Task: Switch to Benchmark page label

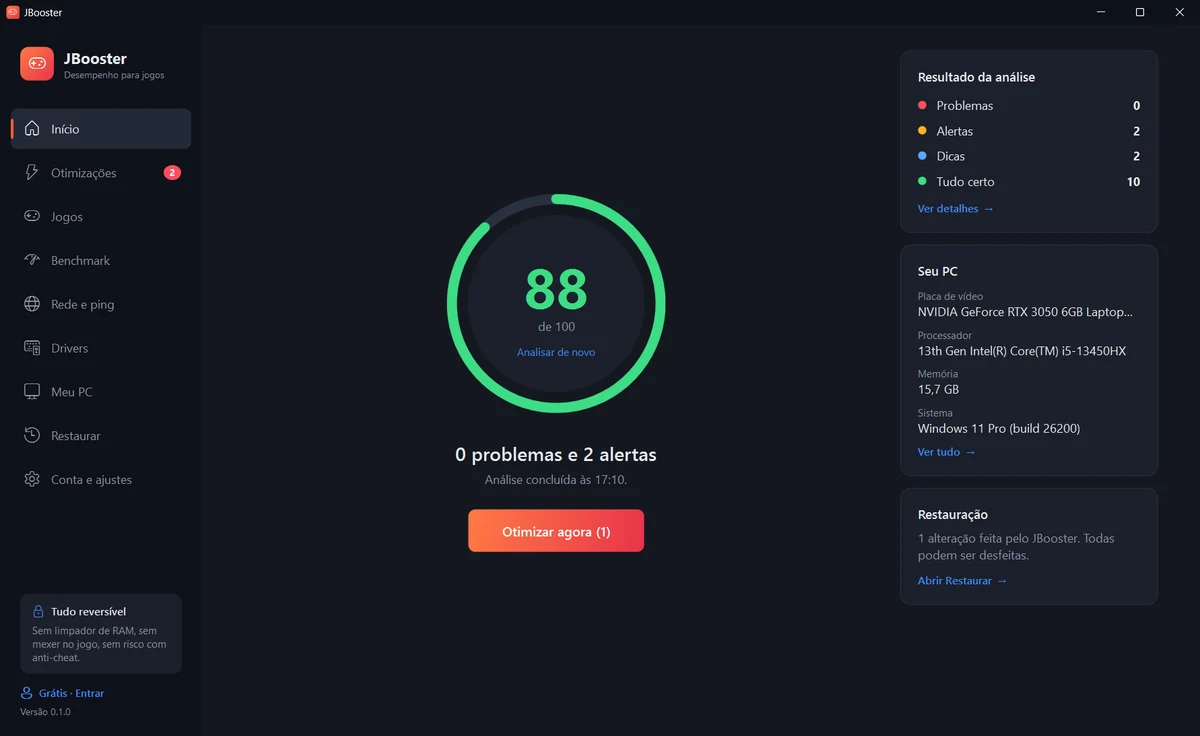Action: point(80,260)
